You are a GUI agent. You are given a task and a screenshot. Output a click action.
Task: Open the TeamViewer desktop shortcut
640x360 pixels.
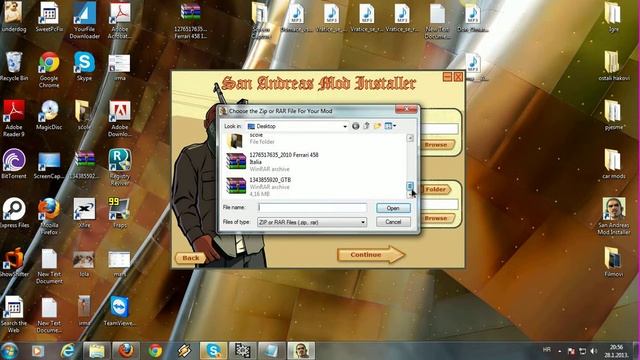pyautogui.click(x=119, y=311)
